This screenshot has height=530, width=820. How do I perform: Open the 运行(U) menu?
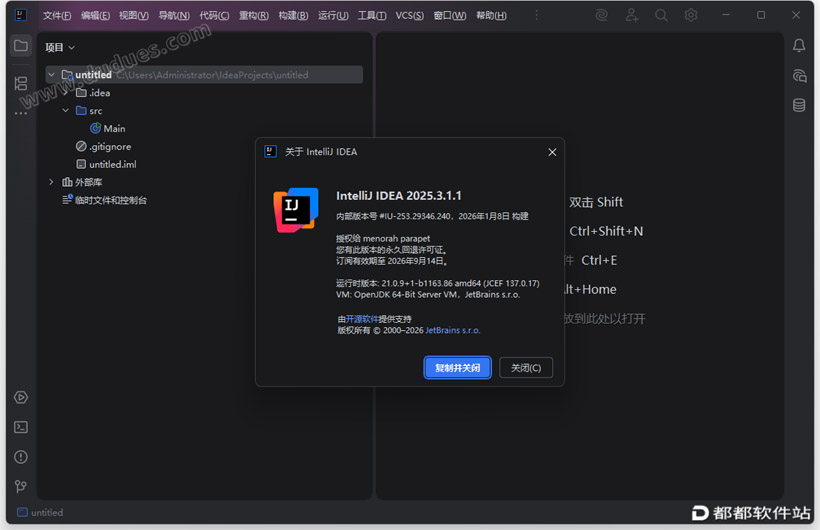(333, 16)
